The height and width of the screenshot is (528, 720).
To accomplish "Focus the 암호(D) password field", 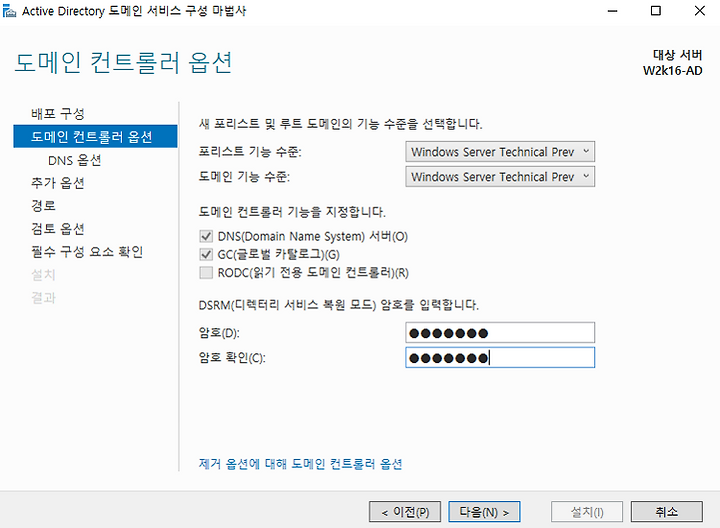I will pos(500,333).
